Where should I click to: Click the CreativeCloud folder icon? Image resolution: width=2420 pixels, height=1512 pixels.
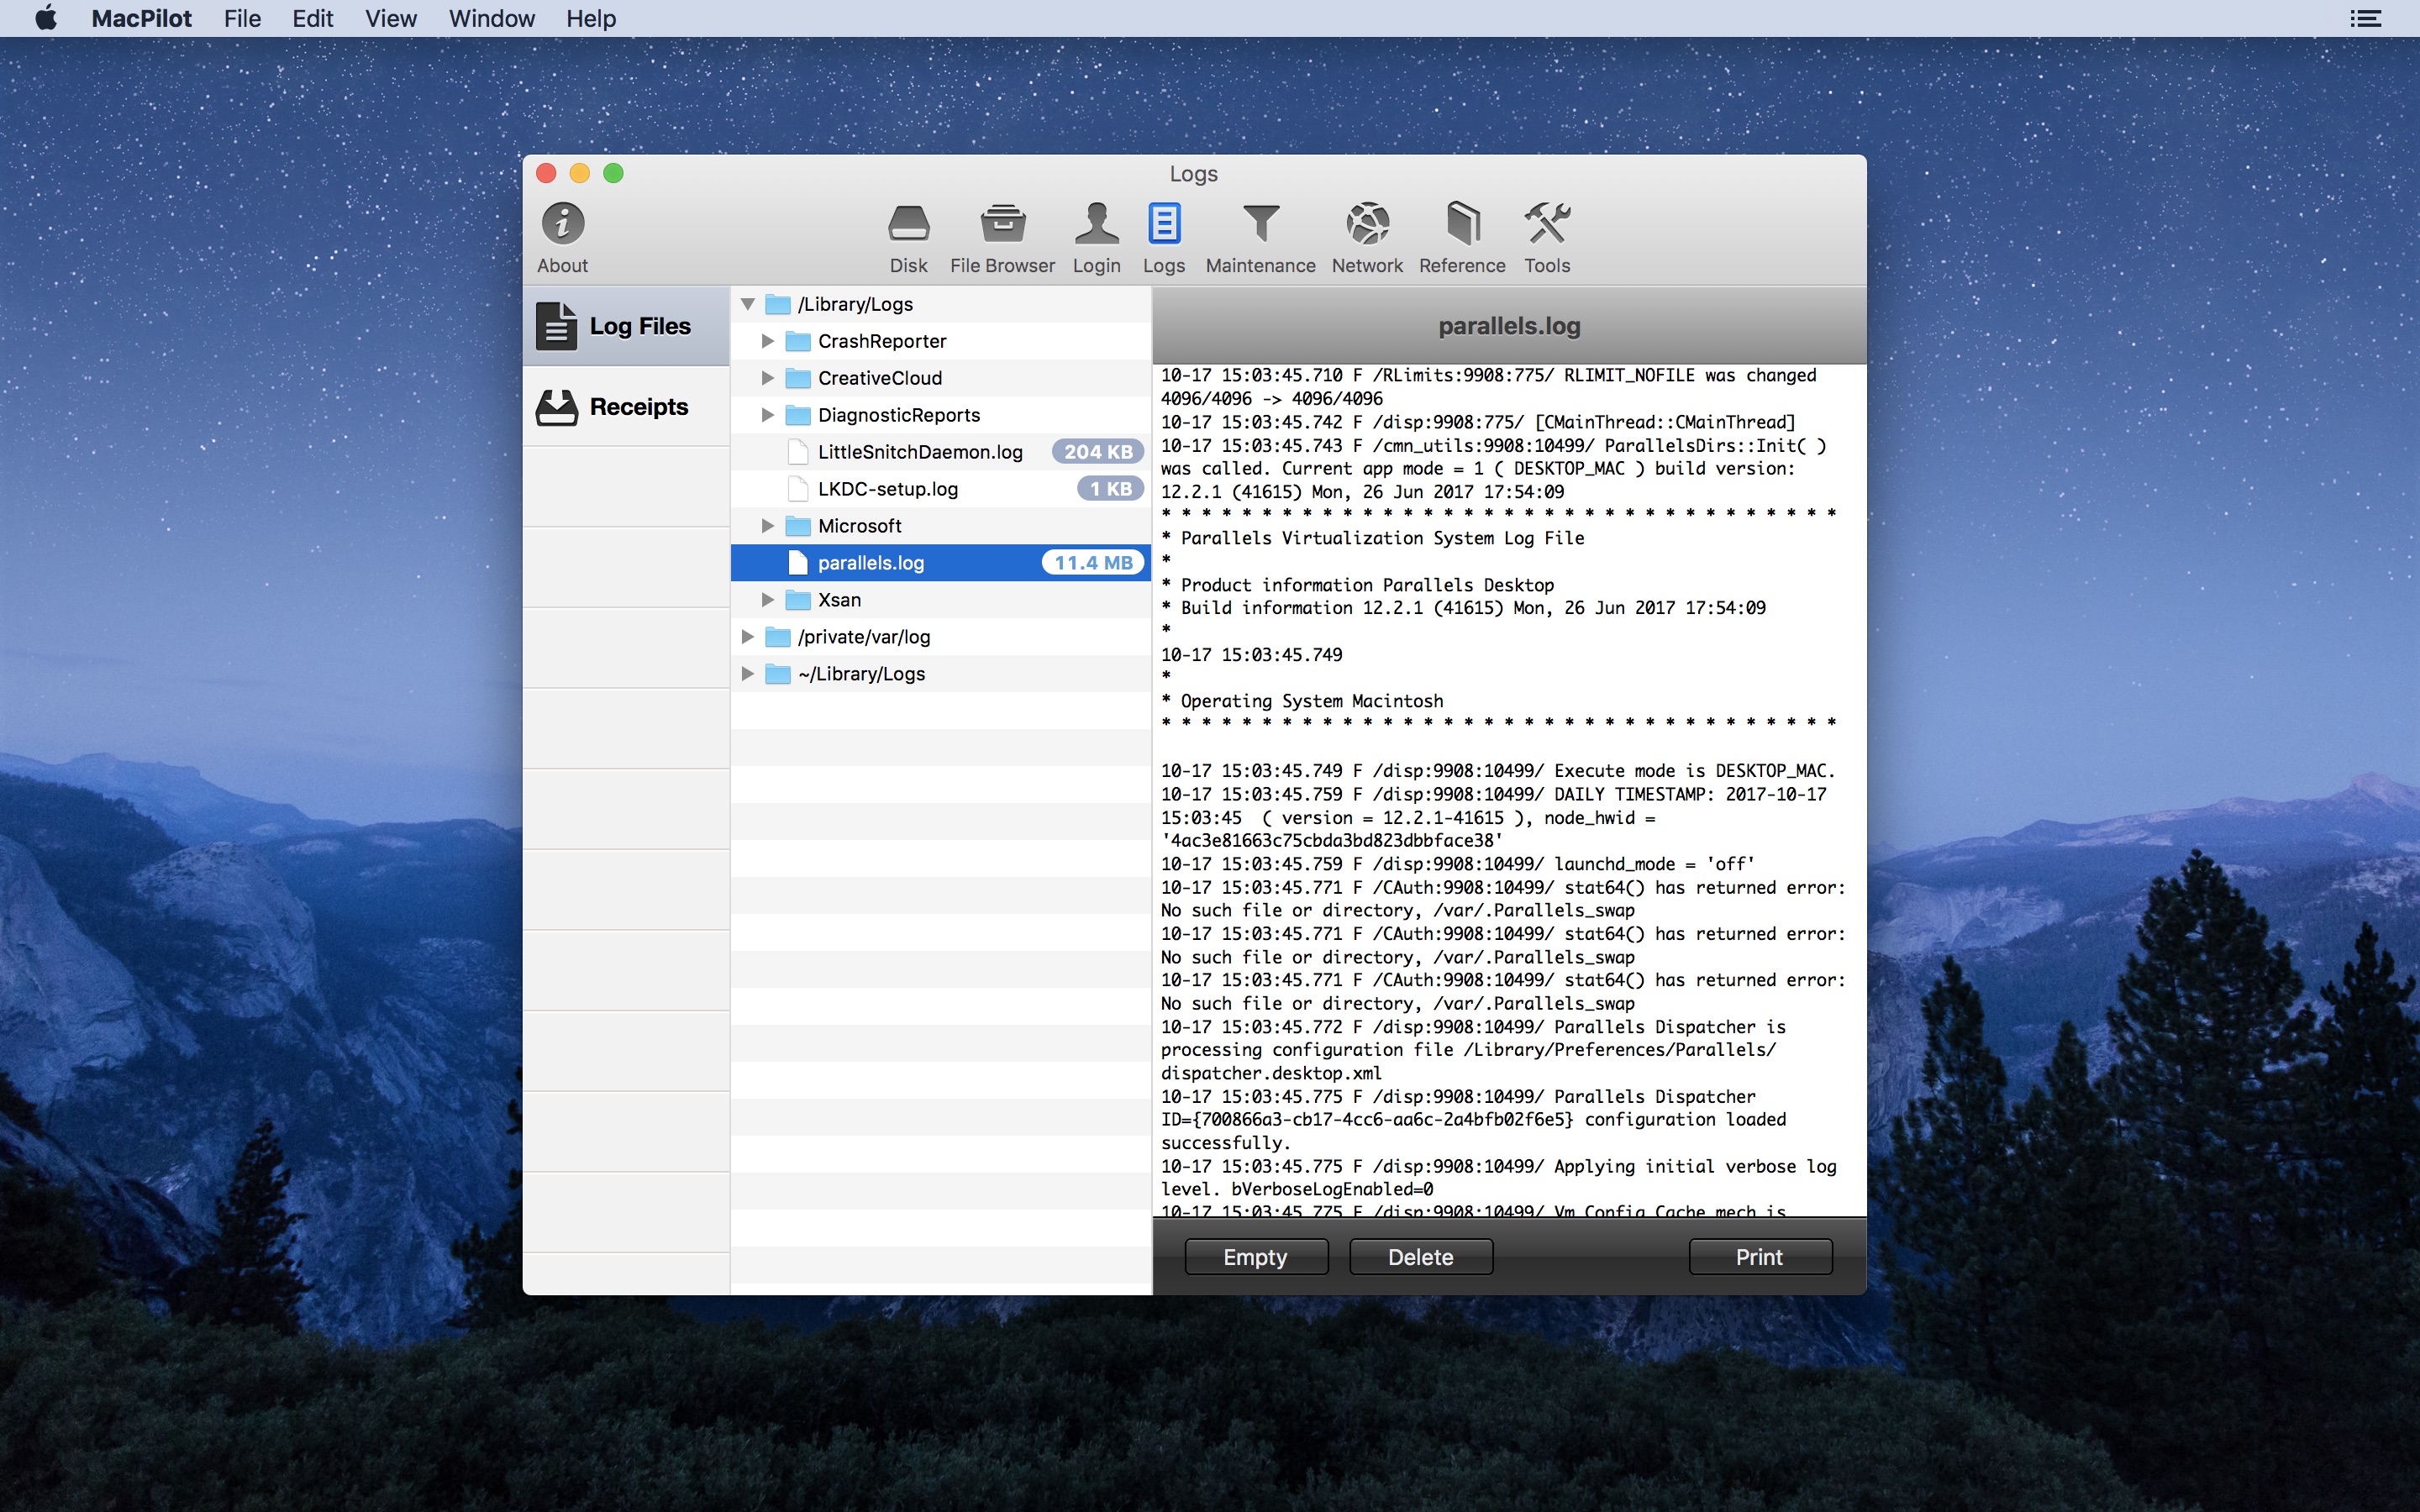(x=797, y=378)
